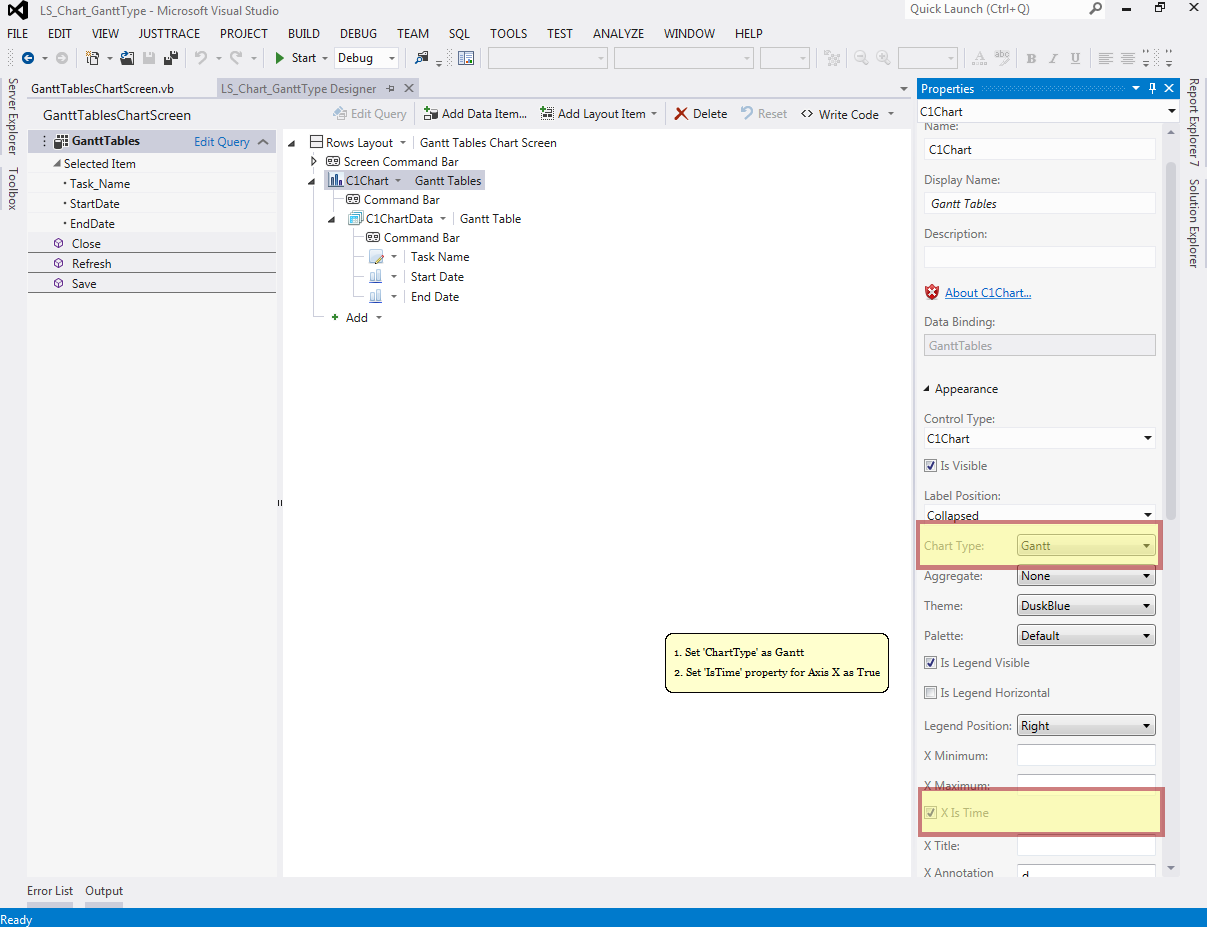Click the Open File toolbar icon

(x=128, y=58)
